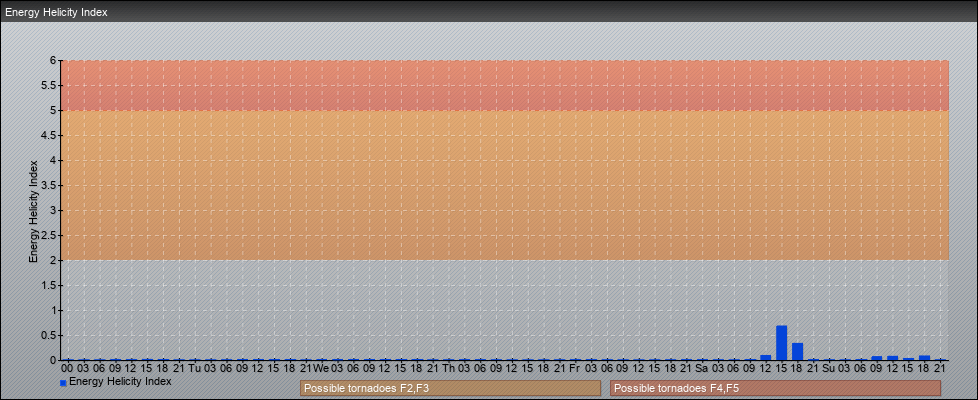This screenshot has width=978, height=400.
Task: Click the 'Su' day label on x-axis
Action: point(829,368)
